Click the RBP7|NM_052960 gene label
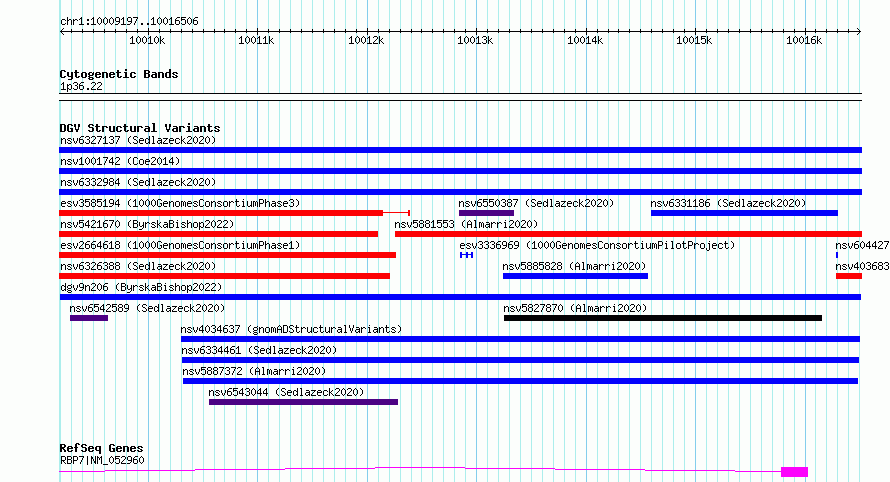890x482 pixels. point(102,460)
